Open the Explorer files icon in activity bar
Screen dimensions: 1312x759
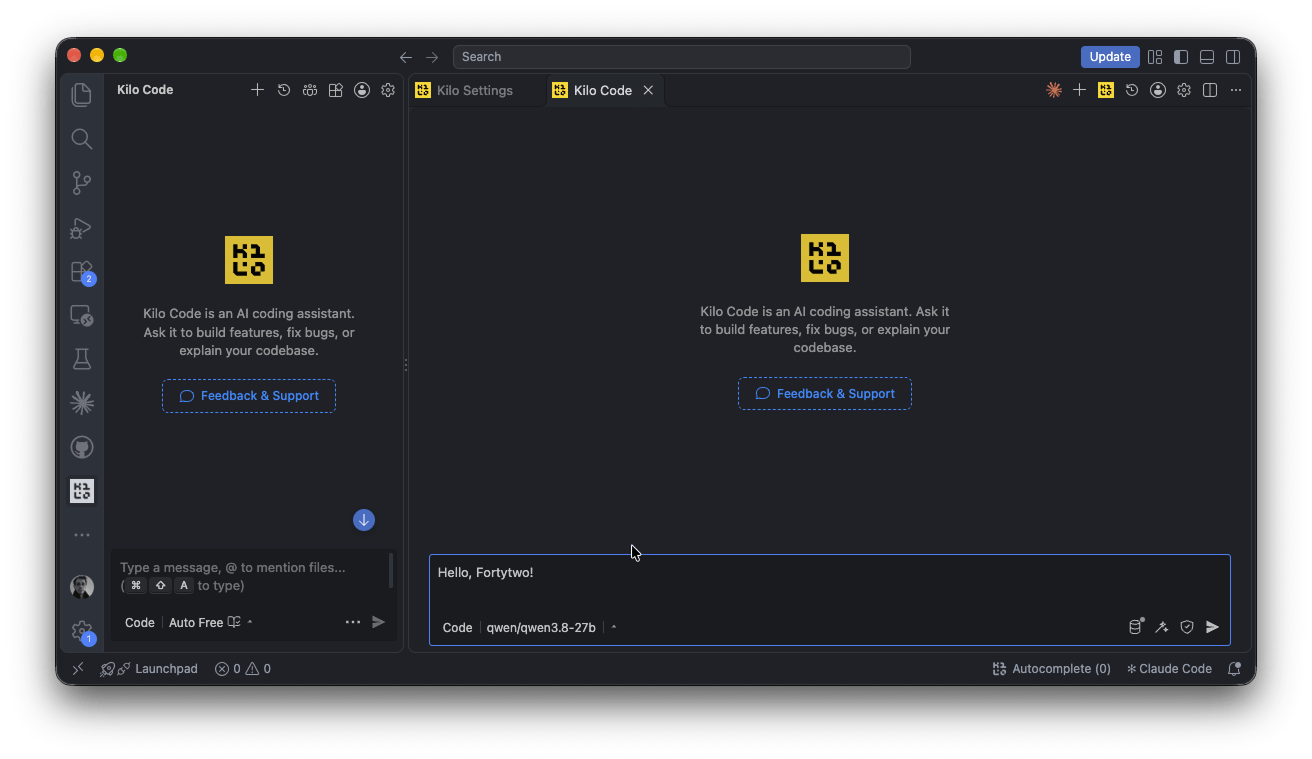tap(82, 95)
